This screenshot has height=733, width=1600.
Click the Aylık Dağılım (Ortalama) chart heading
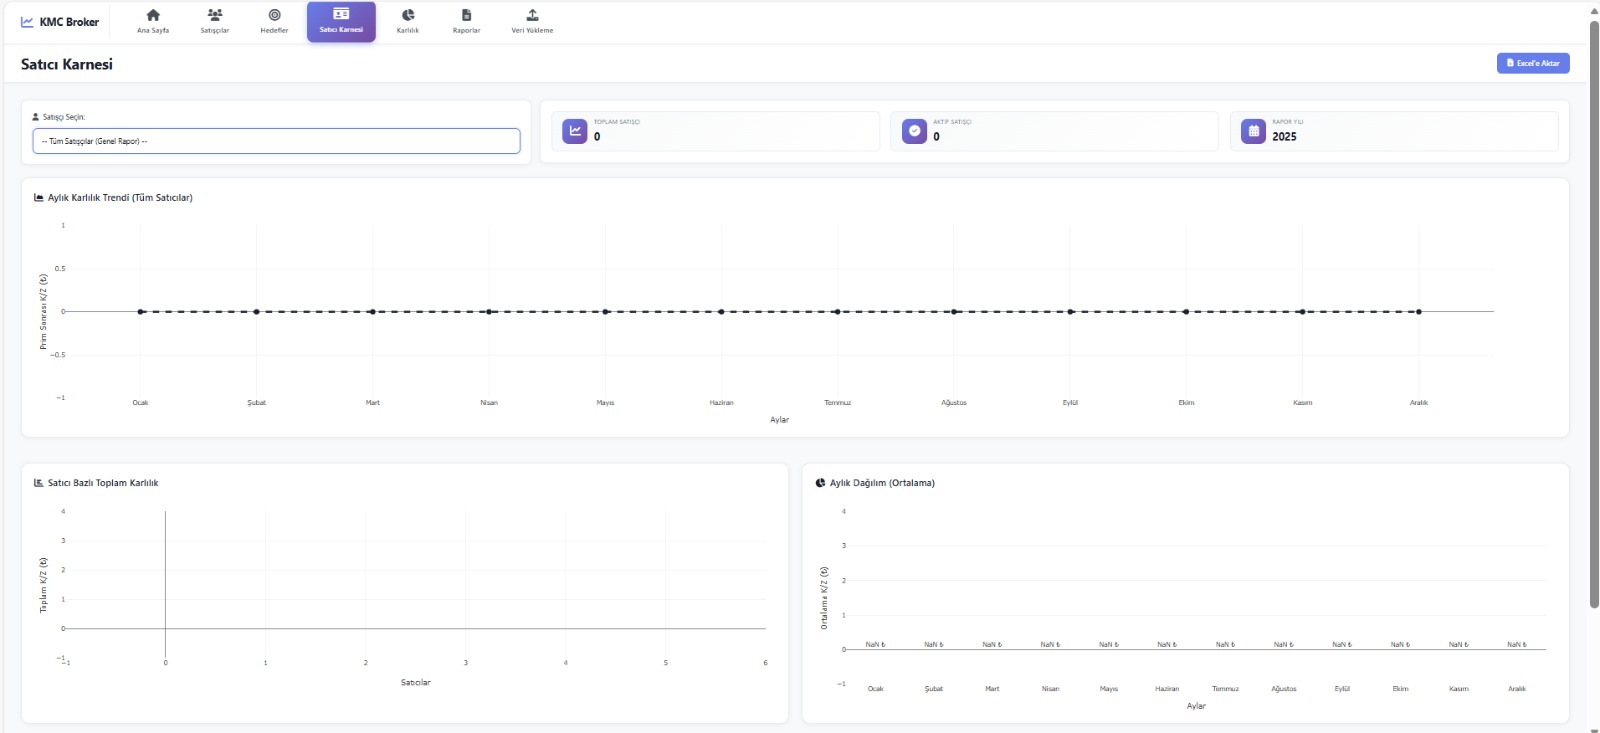(x=881, y=483)
